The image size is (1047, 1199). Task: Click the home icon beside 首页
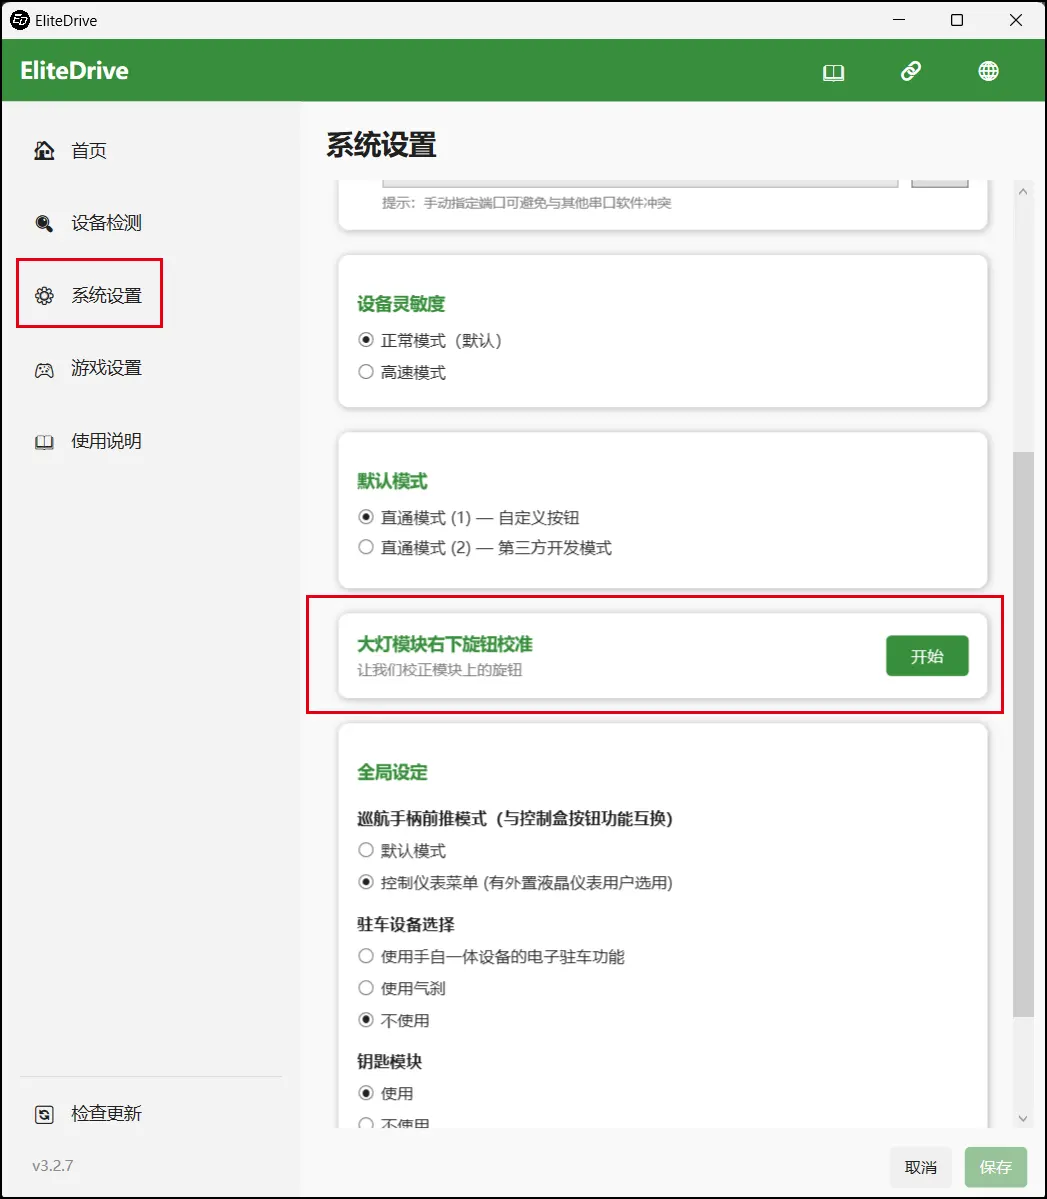coord(44,151)
